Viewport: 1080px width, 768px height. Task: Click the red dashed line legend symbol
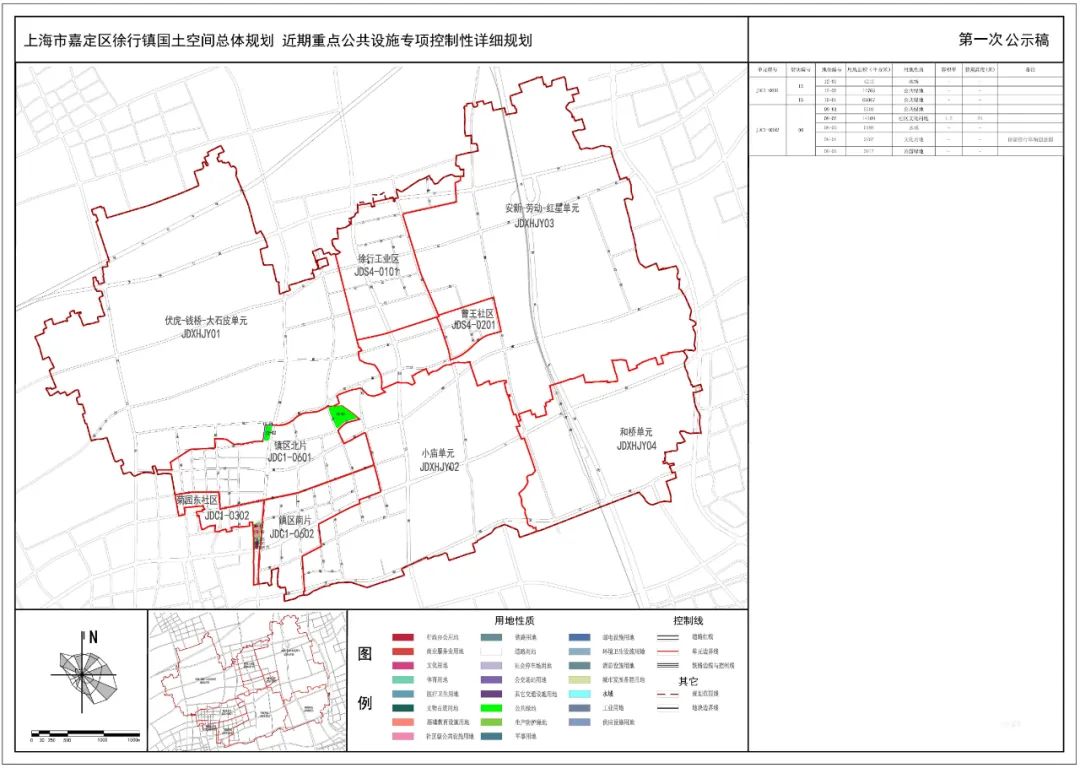pos(667,694)
